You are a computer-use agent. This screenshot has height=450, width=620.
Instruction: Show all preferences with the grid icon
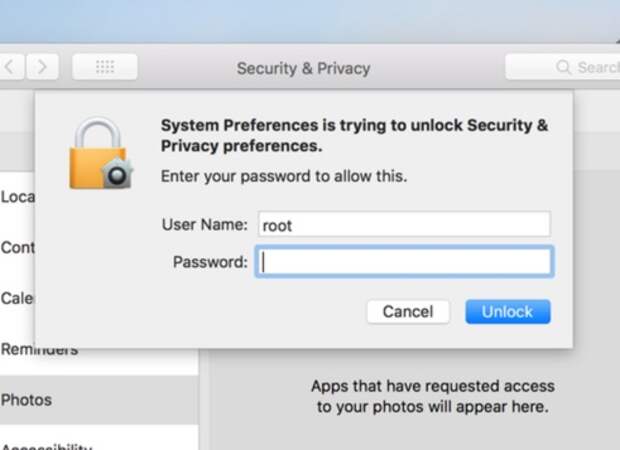105,68
